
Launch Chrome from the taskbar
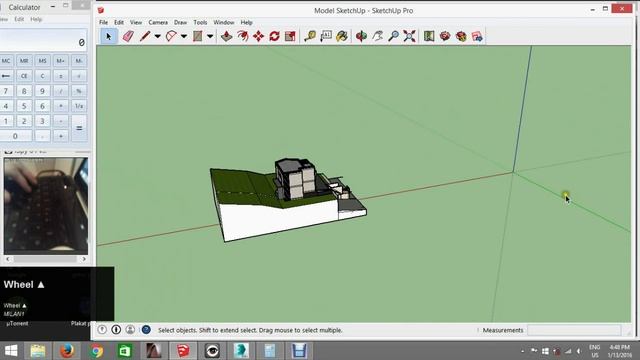point(96,351)
